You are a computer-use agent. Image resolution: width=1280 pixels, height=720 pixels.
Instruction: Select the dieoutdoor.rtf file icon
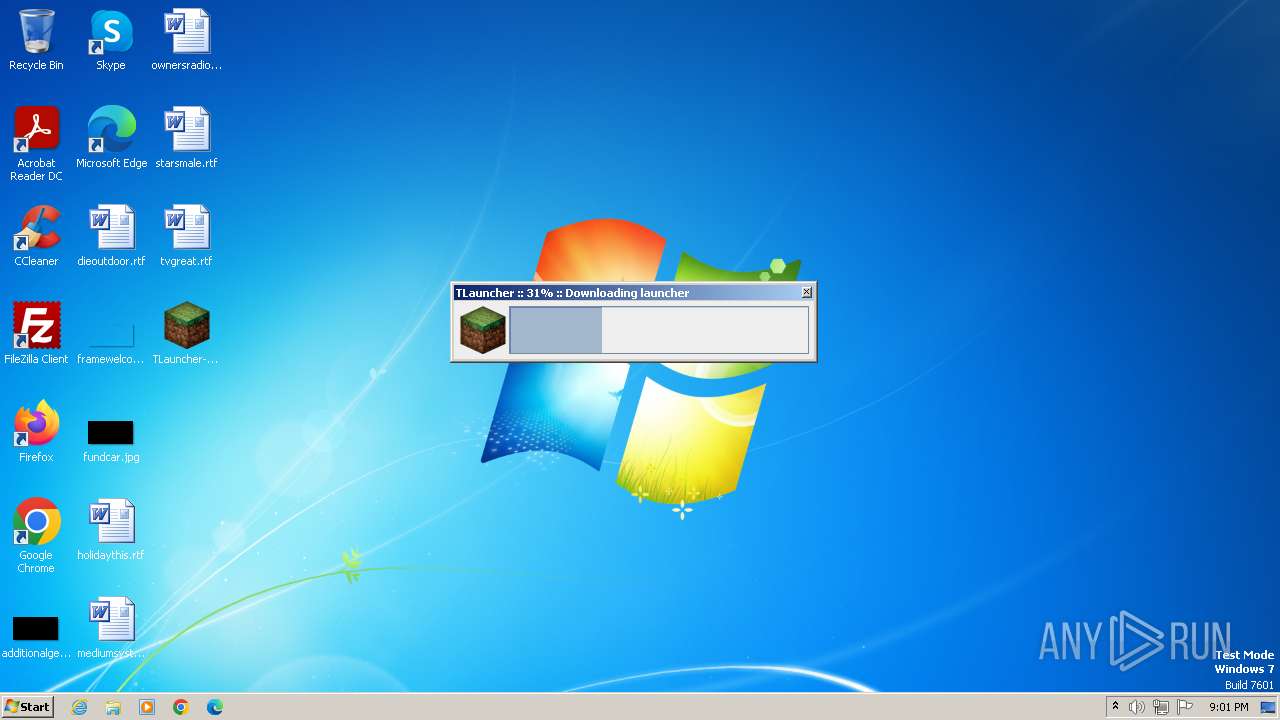[x=111, y=236]
